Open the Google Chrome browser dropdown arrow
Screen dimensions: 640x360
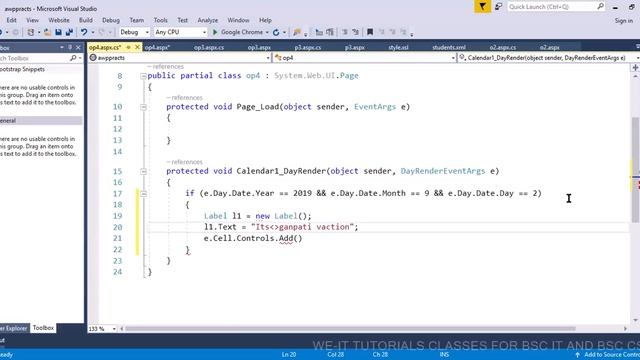point(267,32)
